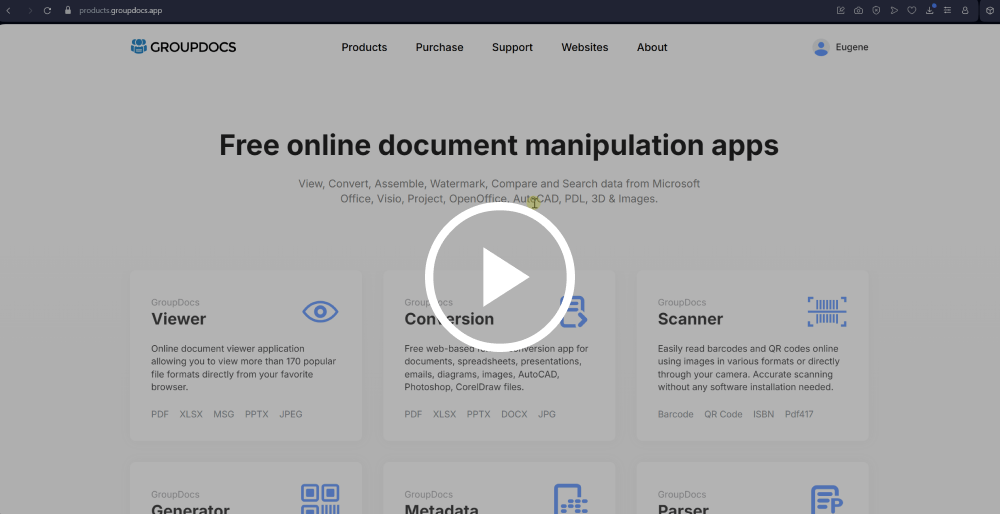Open the Eugene account name

click(852, 47)
